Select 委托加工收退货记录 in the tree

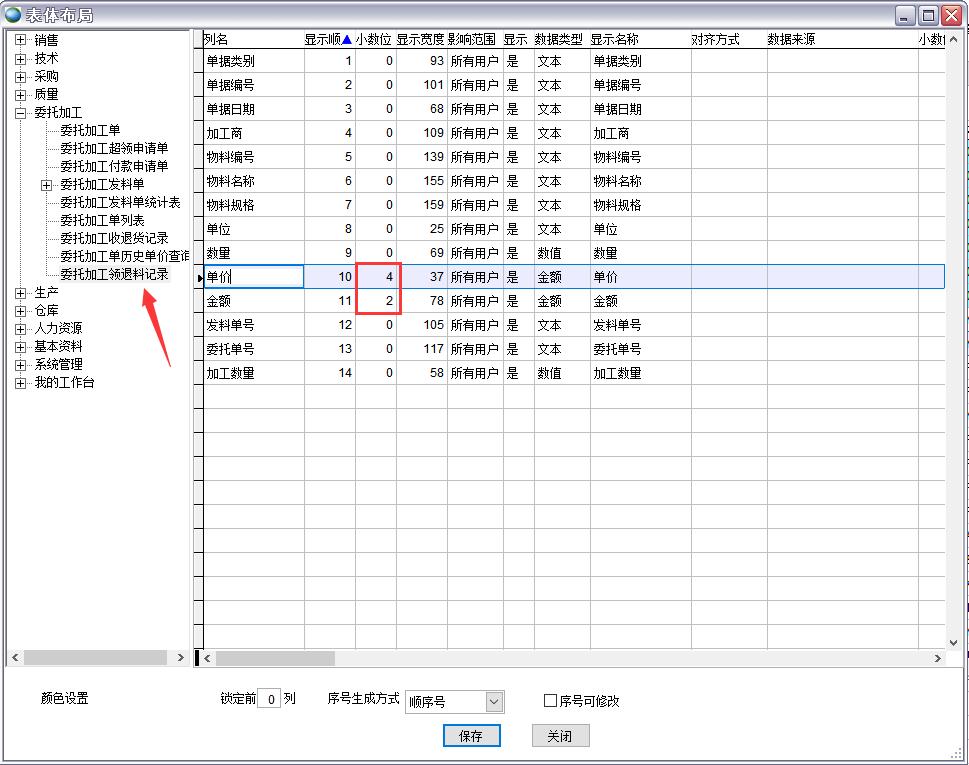coord(114,238)
